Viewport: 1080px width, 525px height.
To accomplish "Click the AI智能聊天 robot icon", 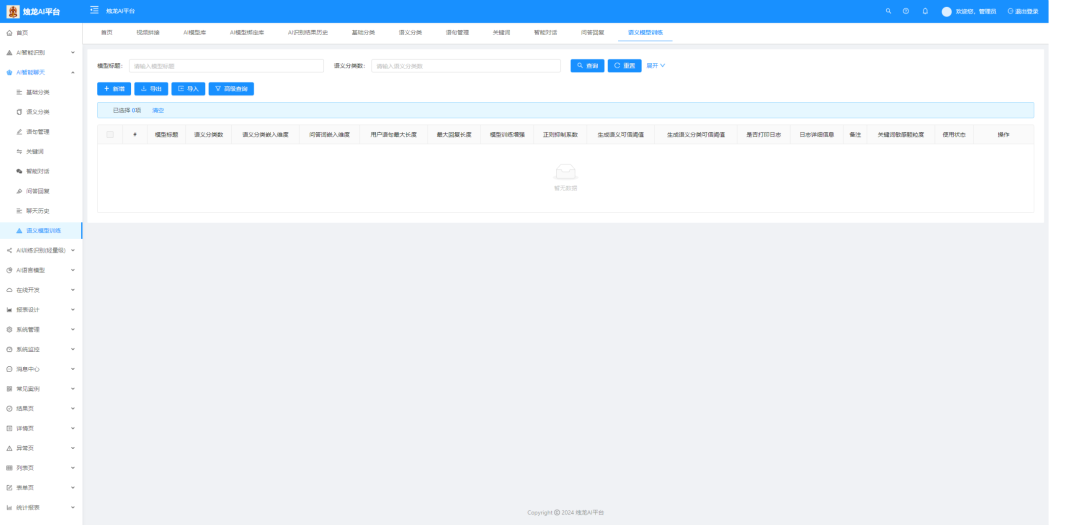I will (9, 72).
